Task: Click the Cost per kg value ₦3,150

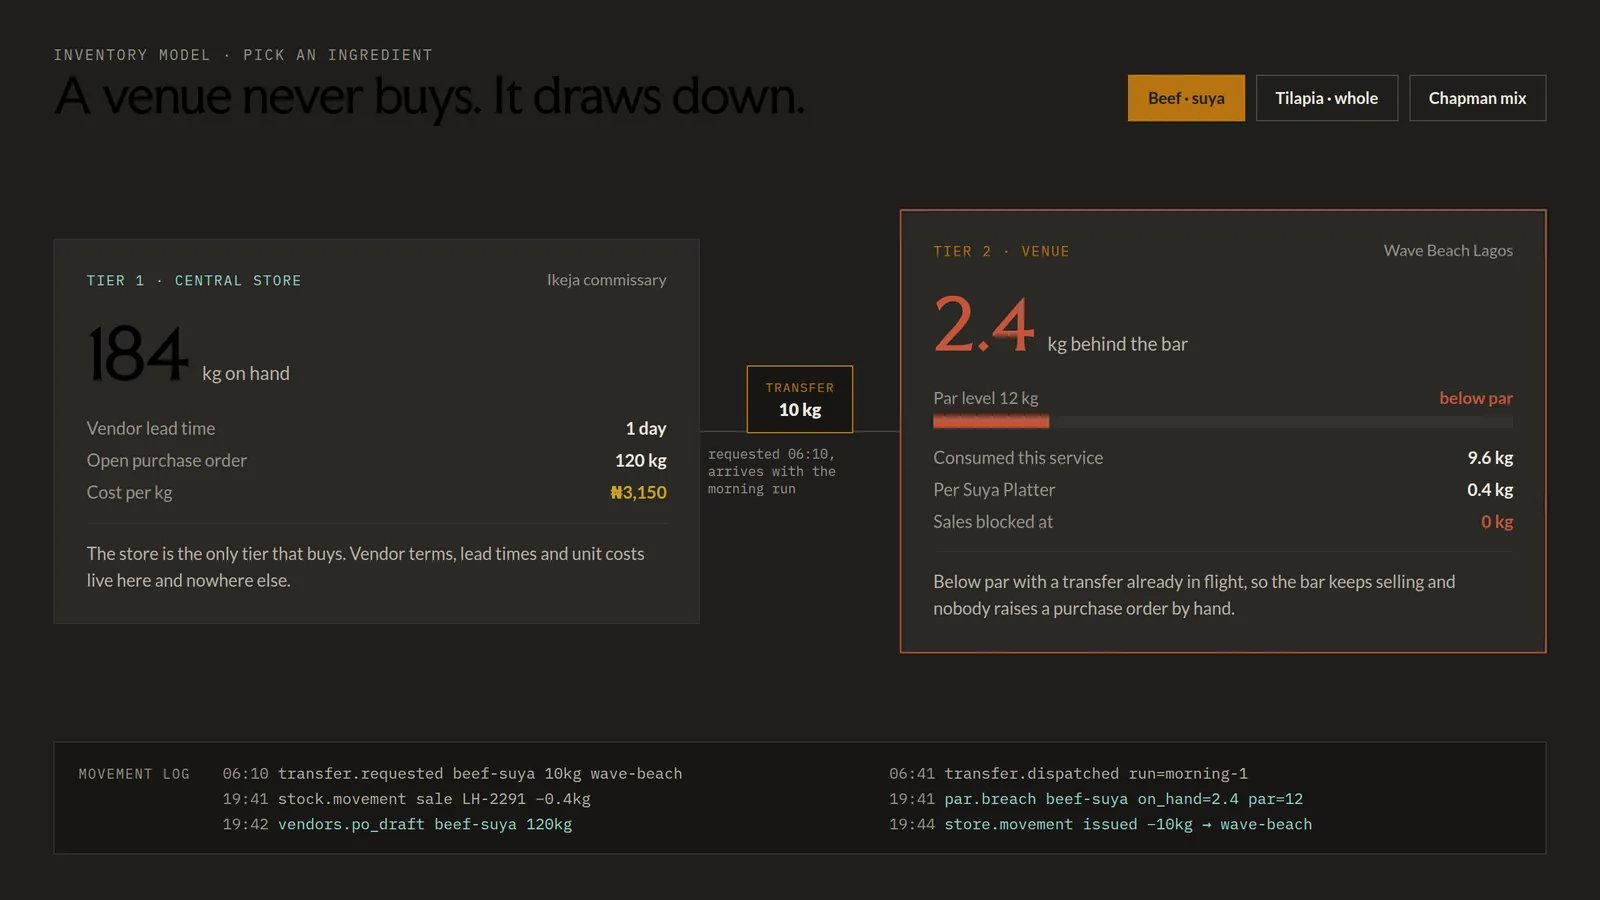Action: (x=638, y=492)
